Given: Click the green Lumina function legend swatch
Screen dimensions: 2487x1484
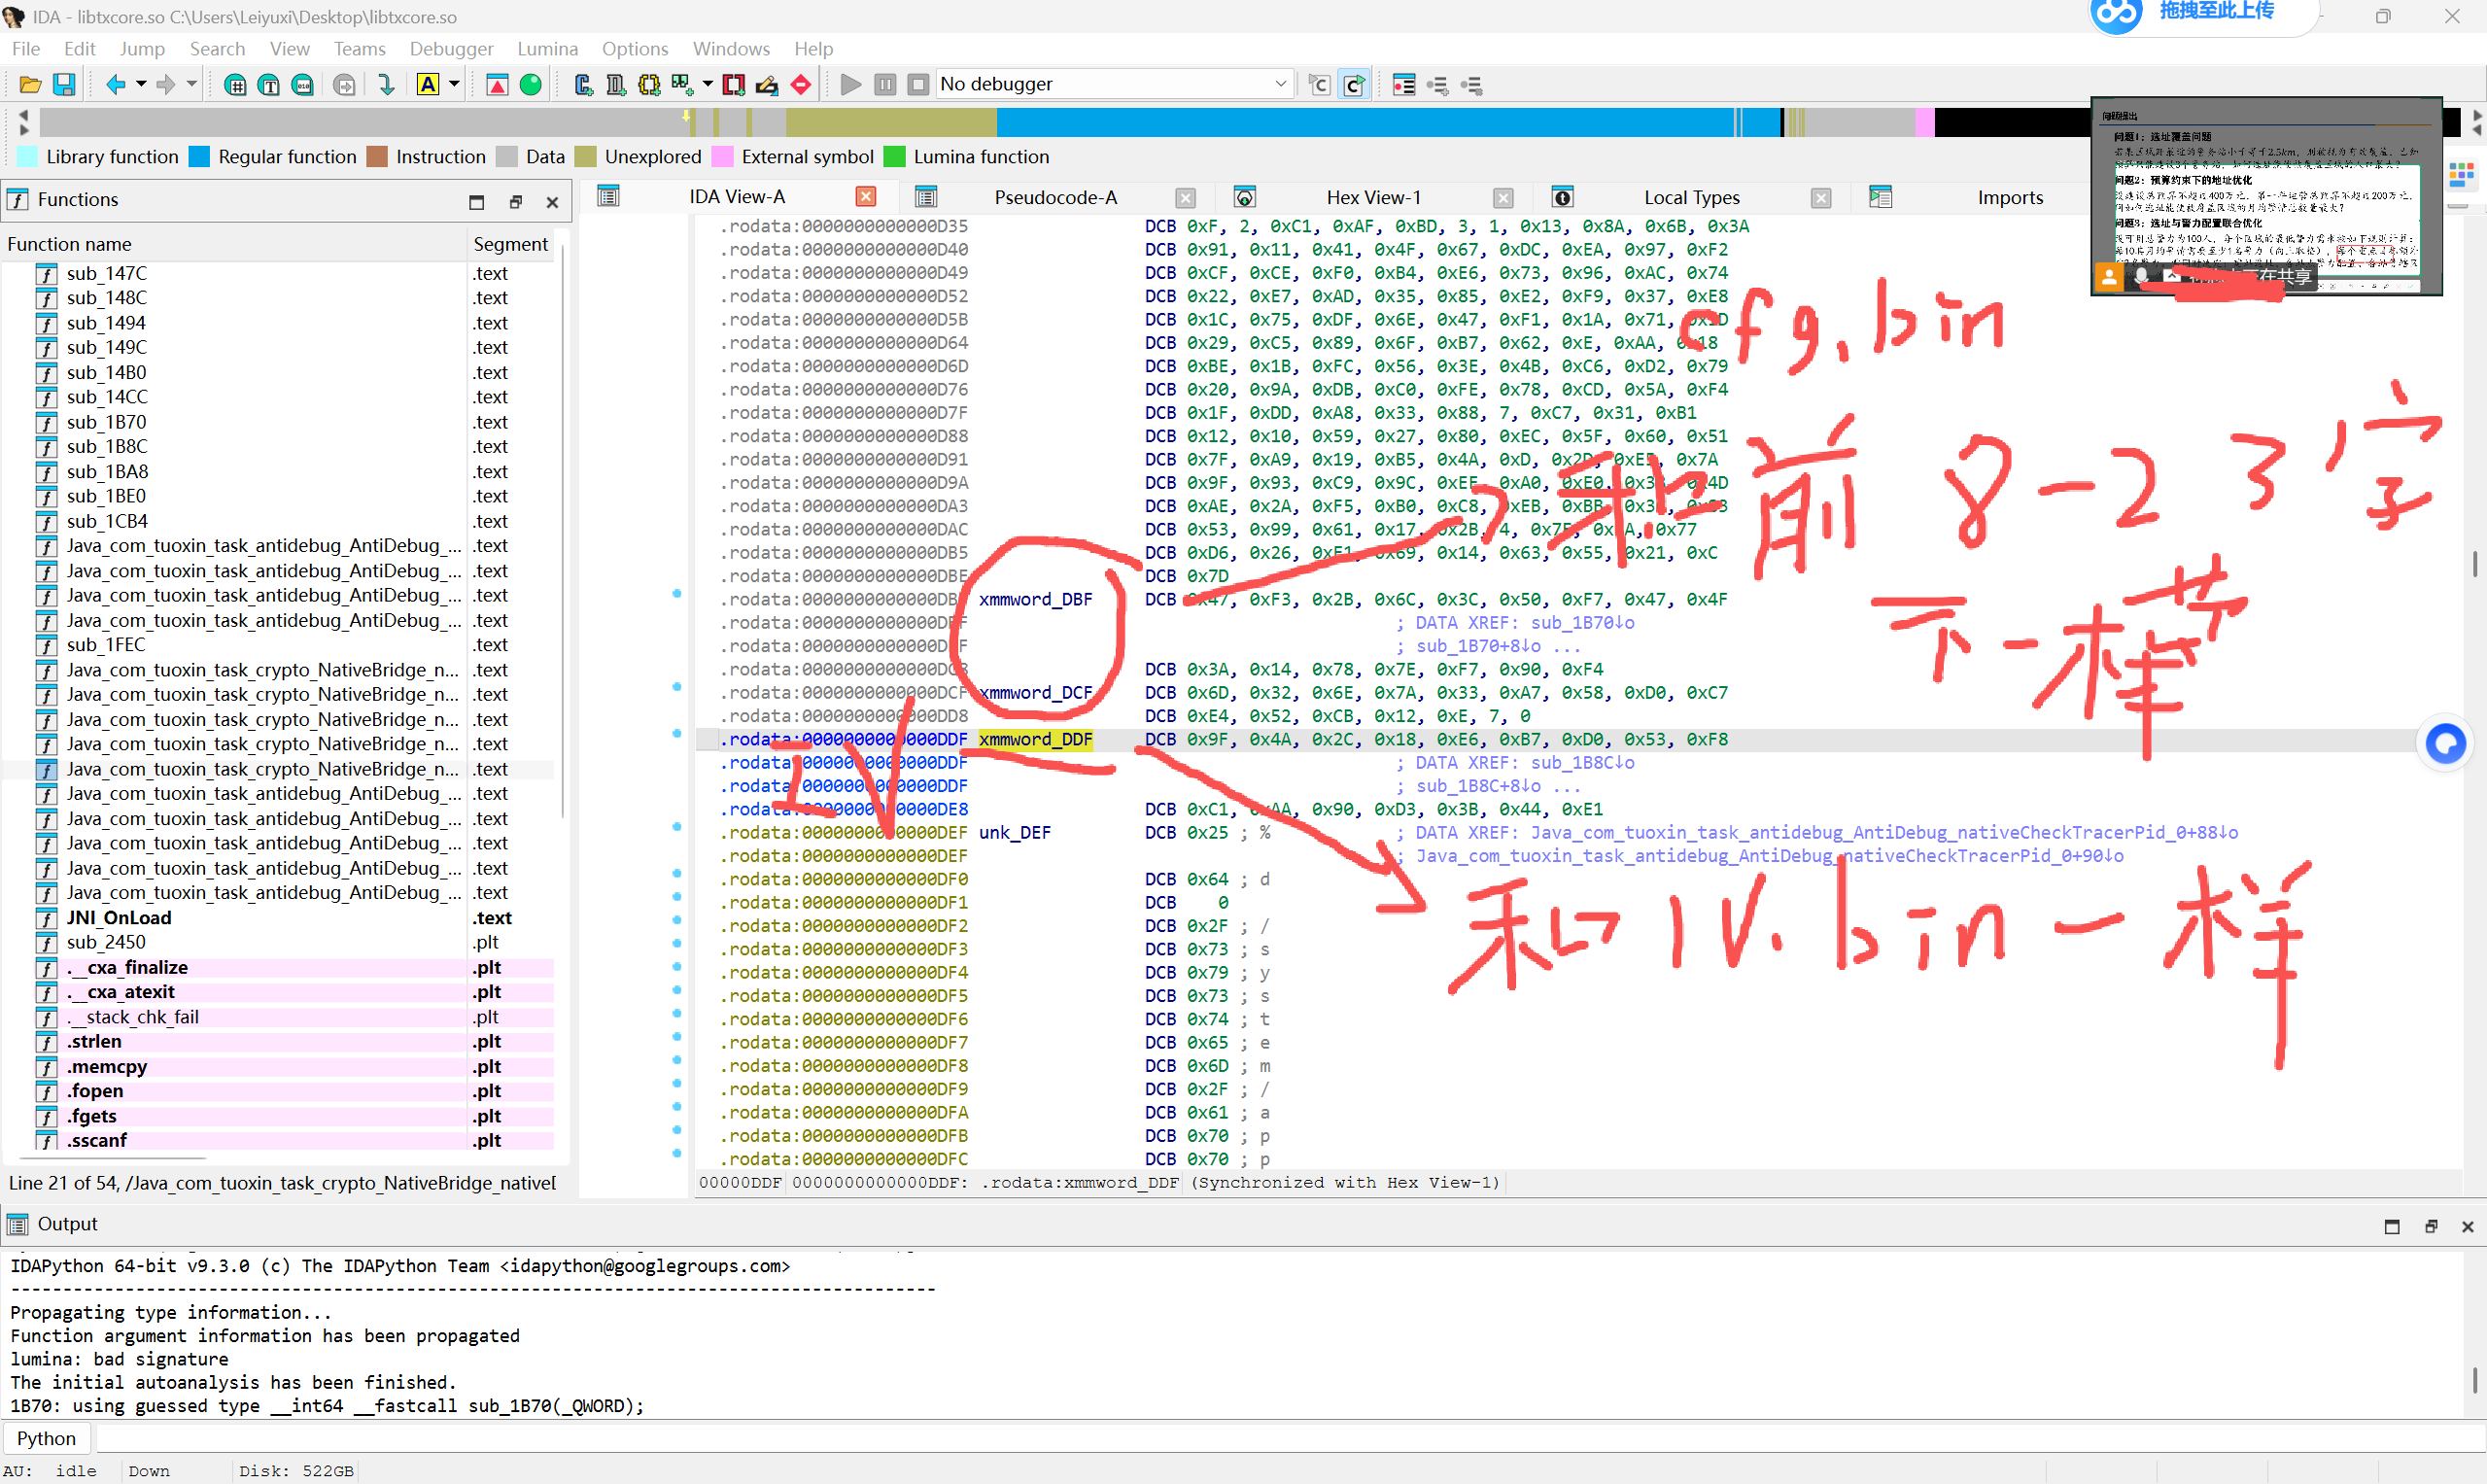Looking at the screenshot, I should click(894, 157).
